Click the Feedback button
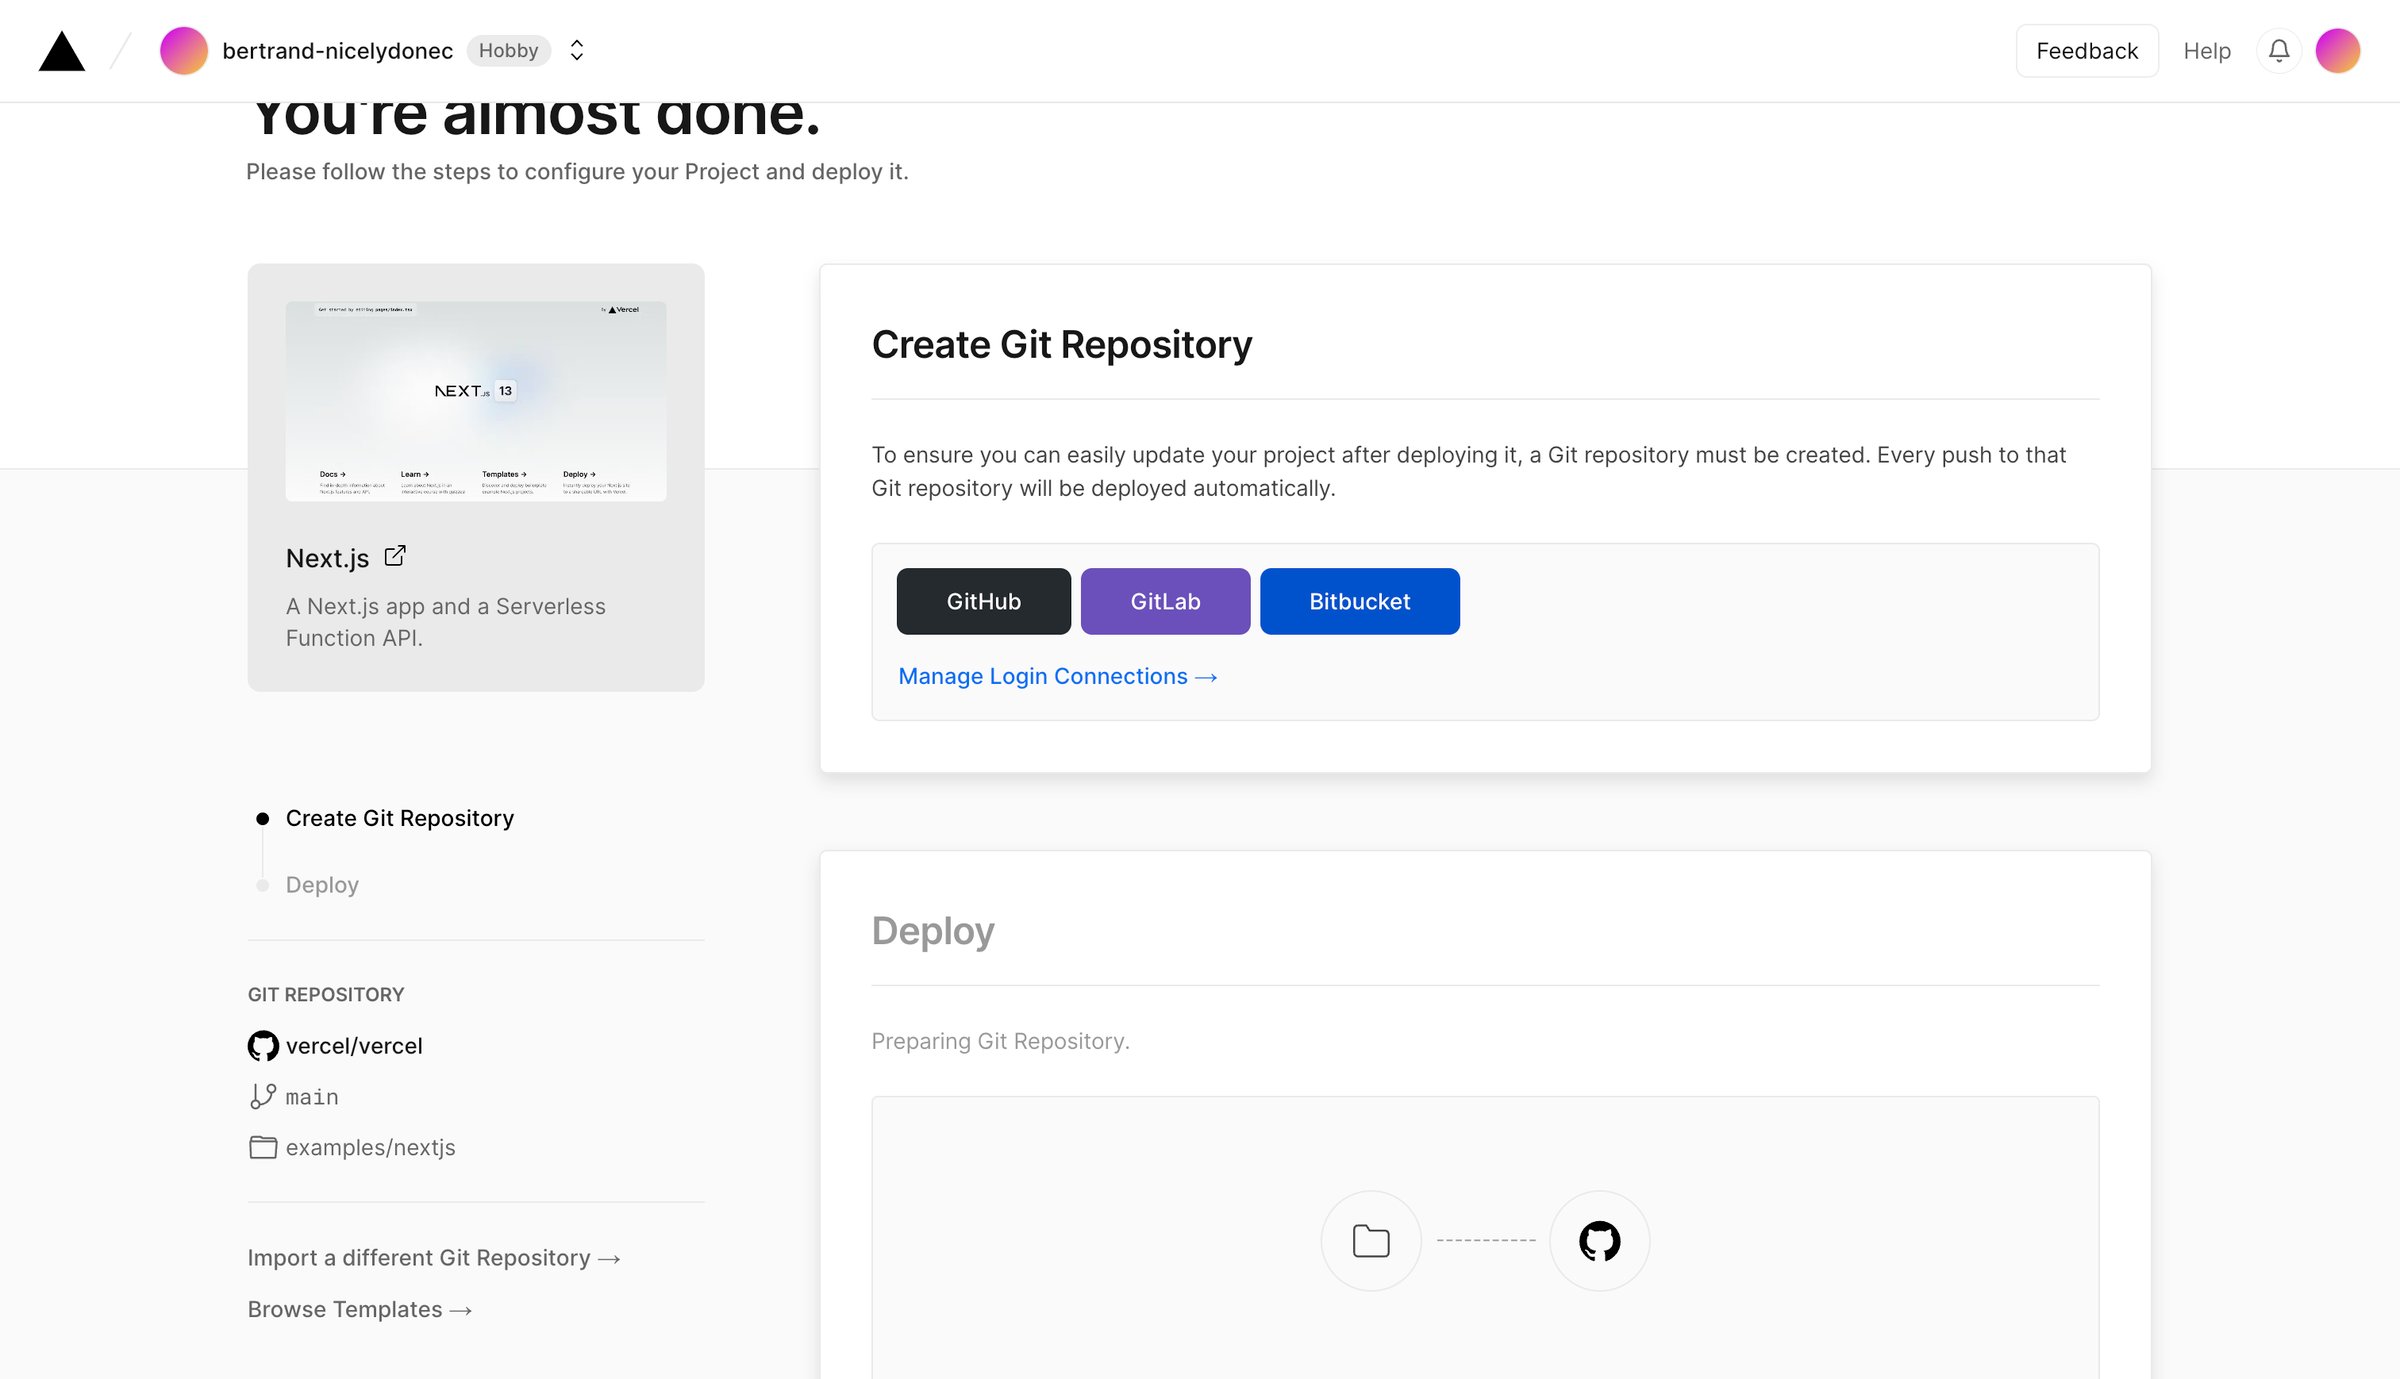The height and width of the screenshot is (1379, 2400). coord(2087,51)
